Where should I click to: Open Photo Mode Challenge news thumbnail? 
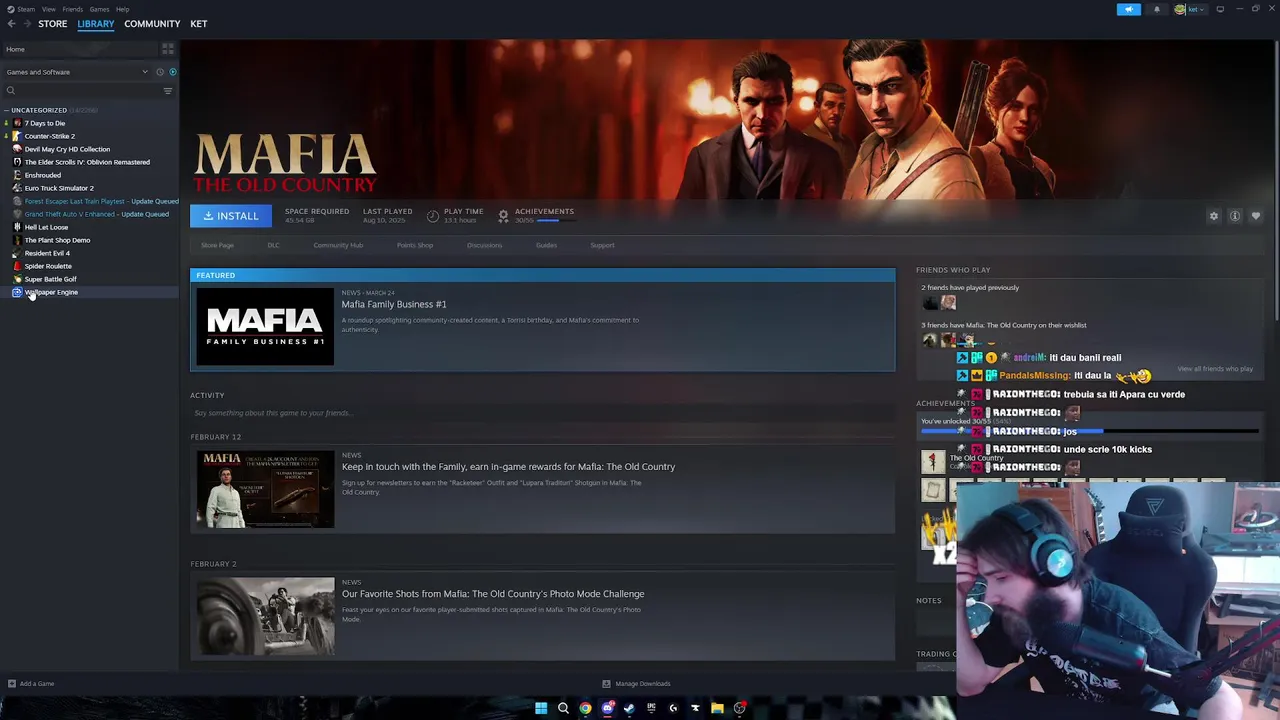[265, 616]
